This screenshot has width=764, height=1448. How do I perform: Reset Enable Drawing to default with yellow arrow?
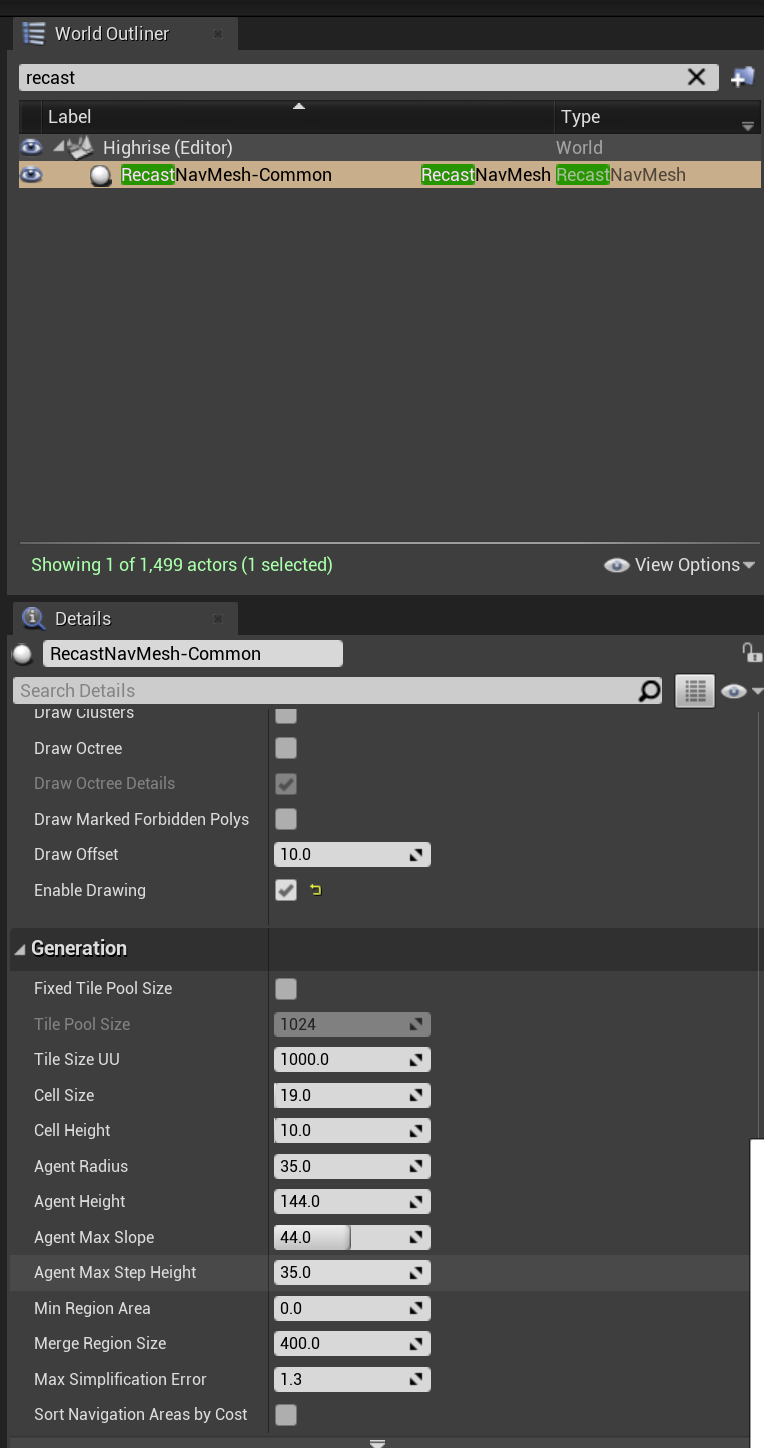pos(316,890)
